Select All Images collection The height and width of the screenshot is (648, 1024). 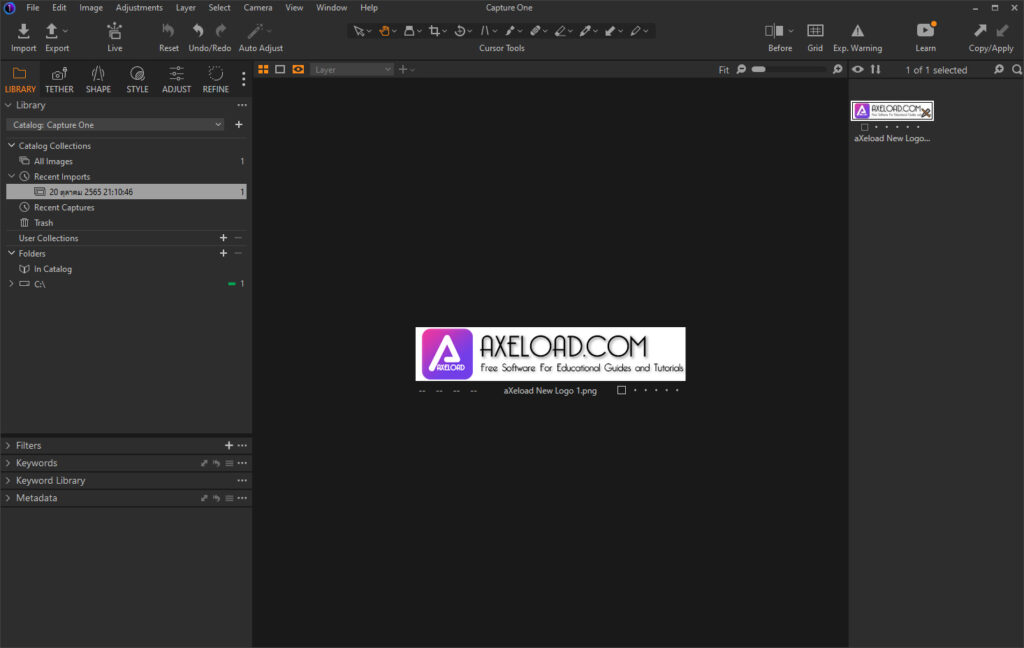click(x=54, y=161)
